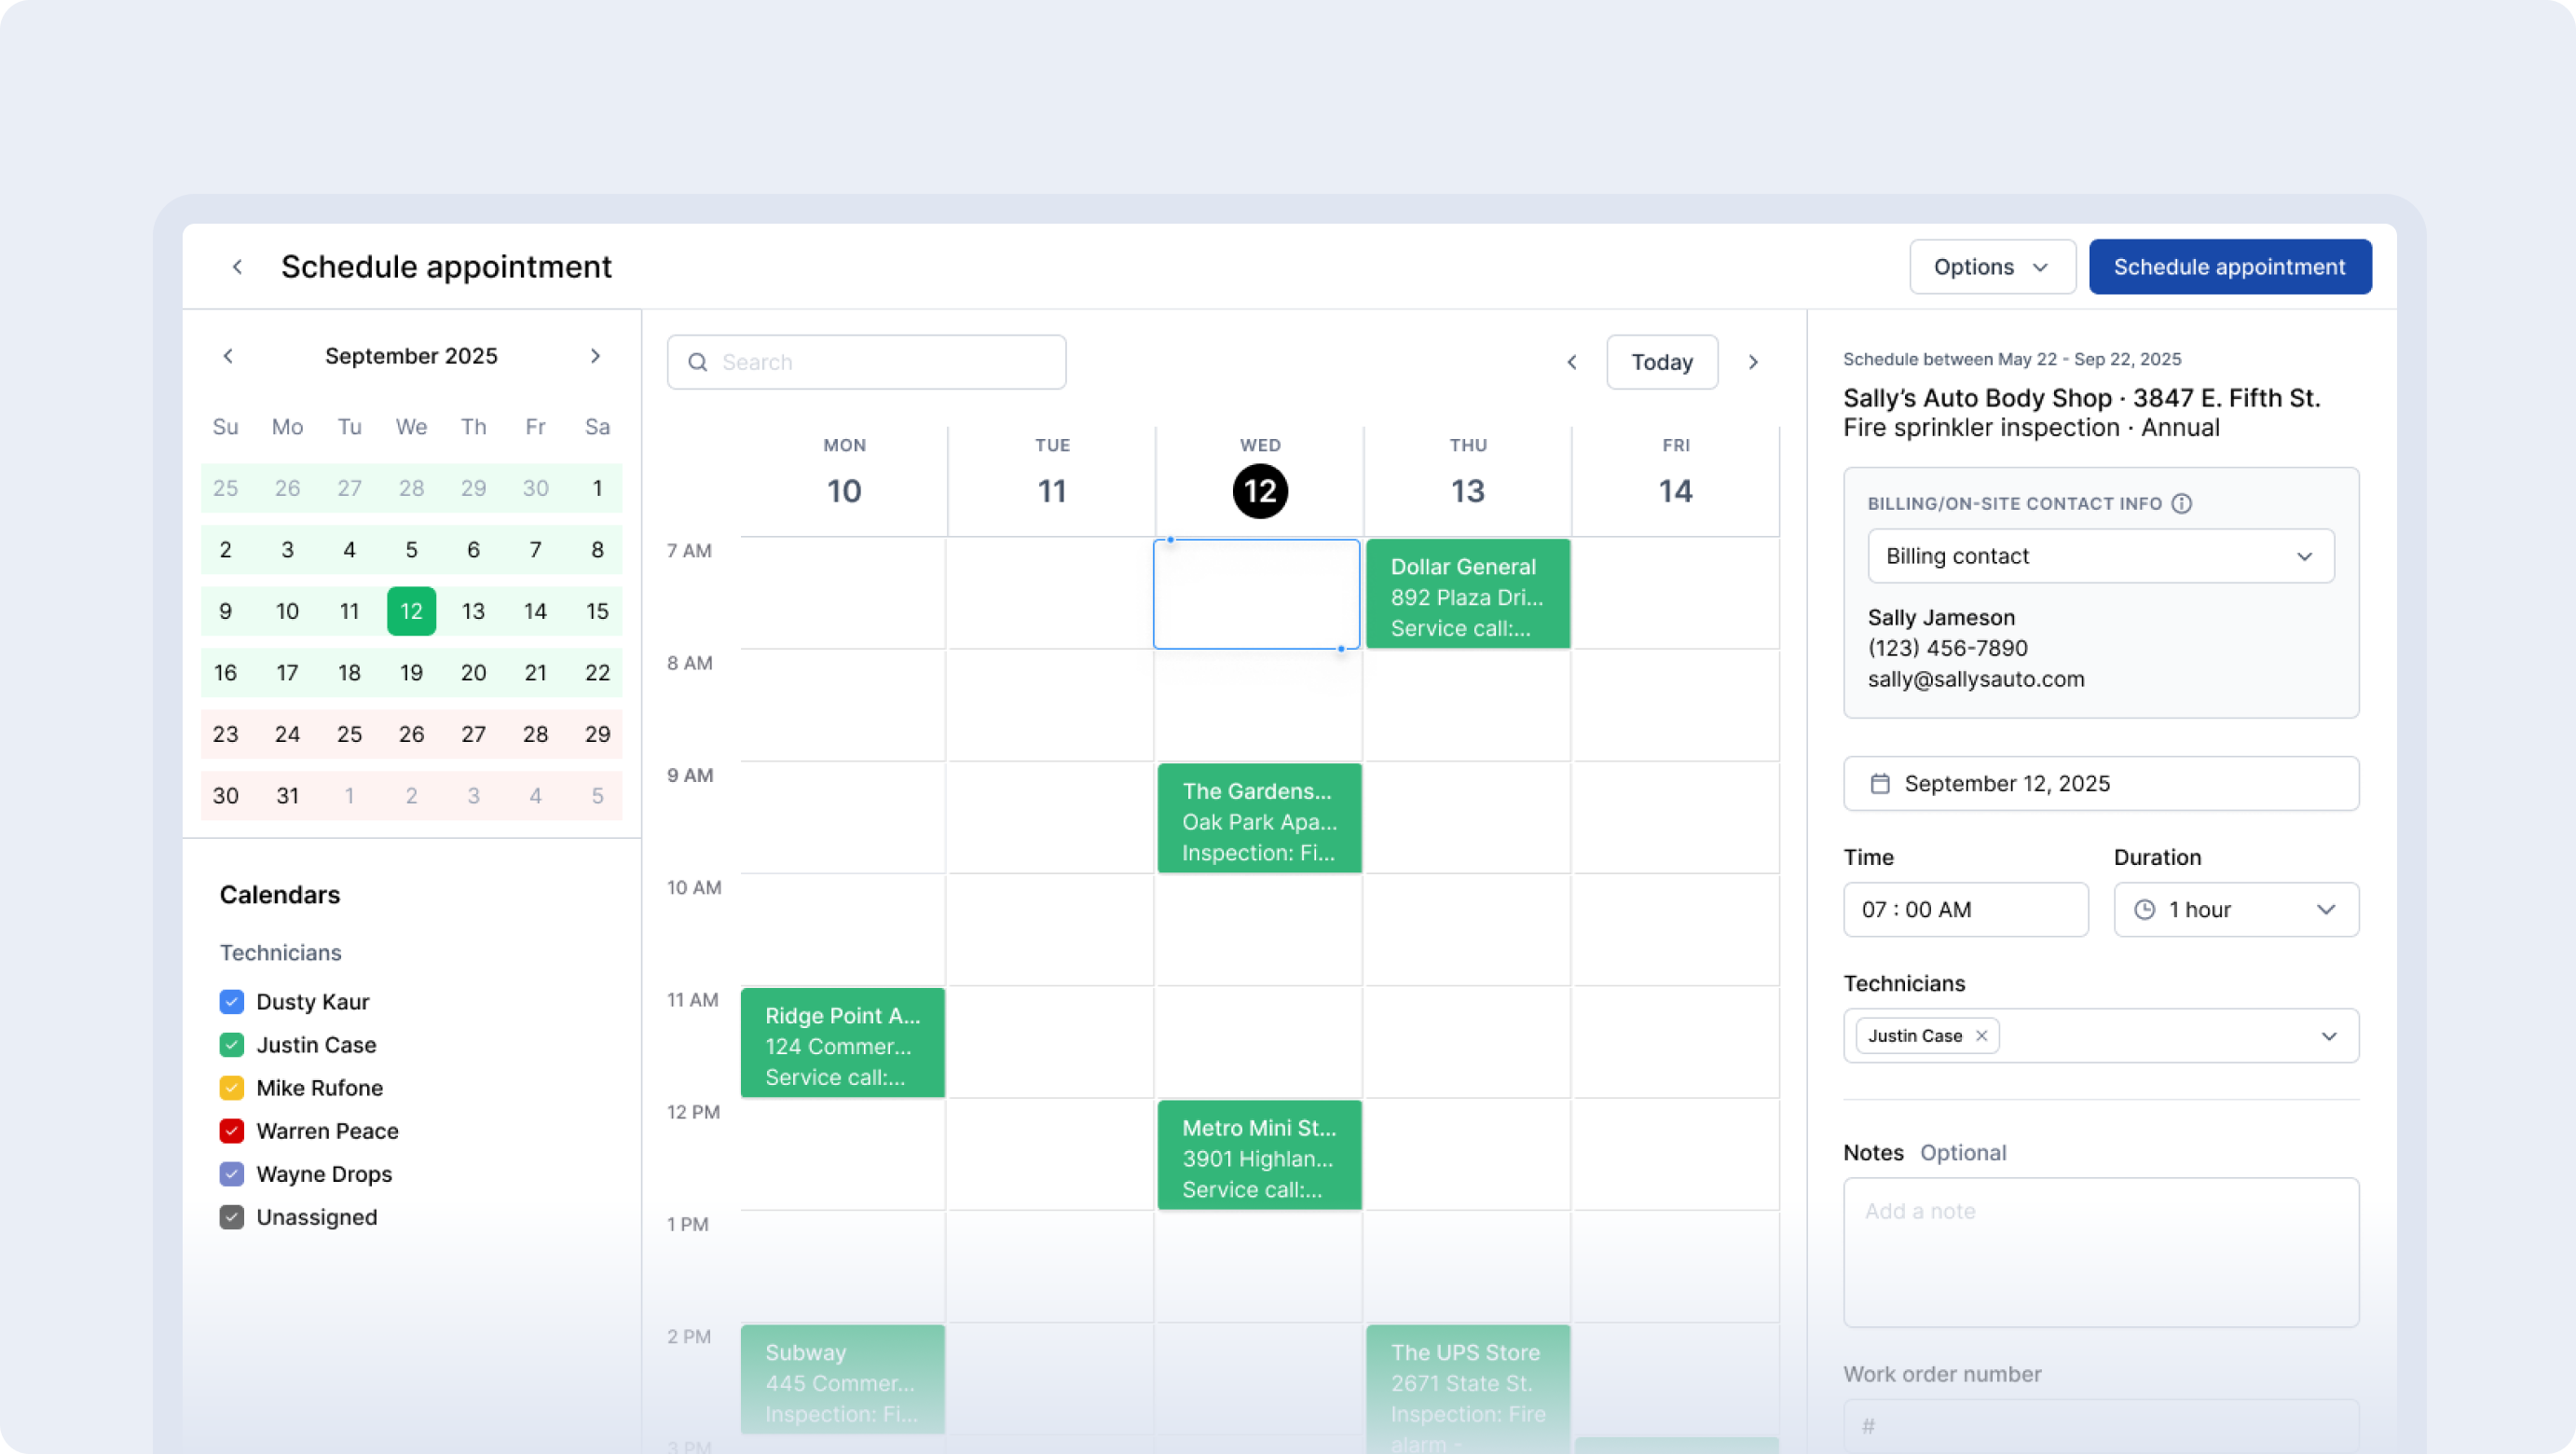Click the calendar icon in date field

pos(1880,784)
